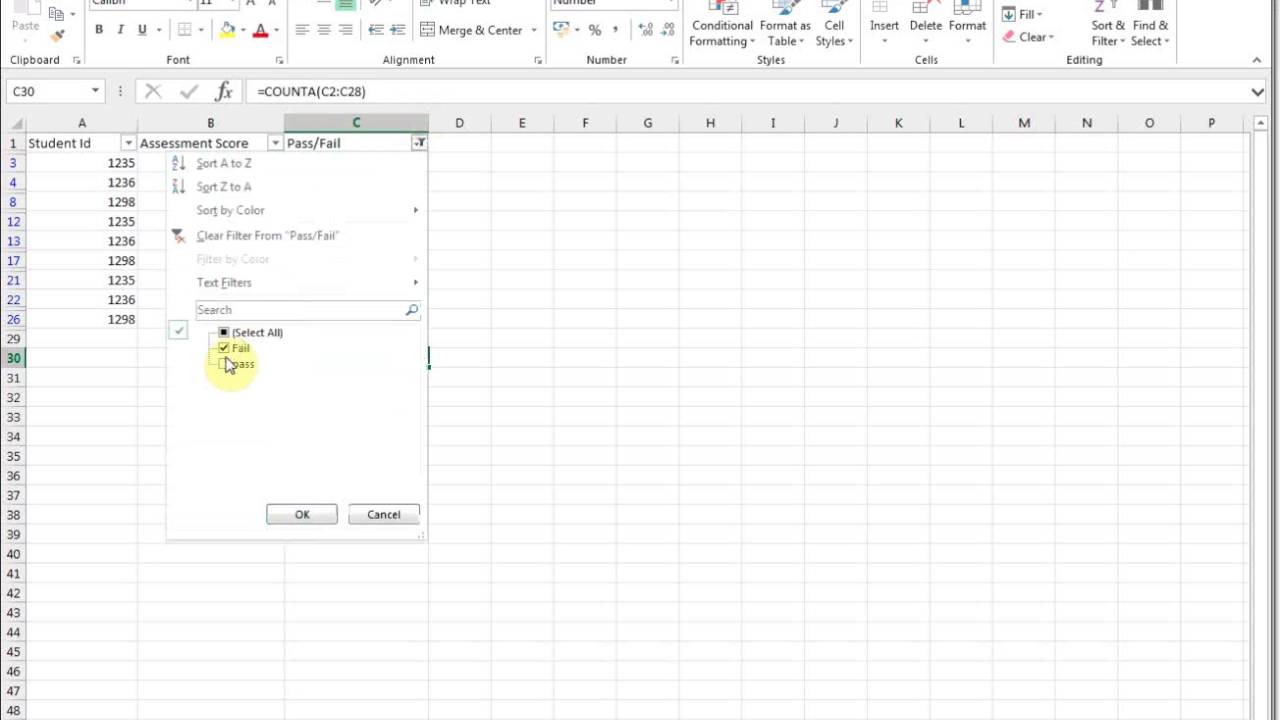Click the Clear Filter funnel icon

pos(178,236)
